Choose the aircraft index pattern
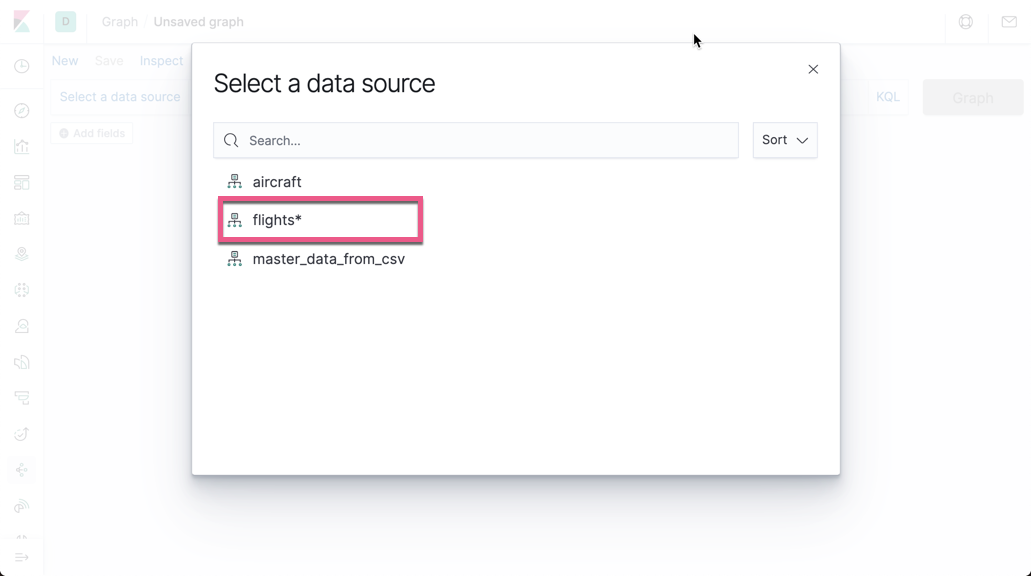Screen dimensions: 1031x576 [276, 182]
